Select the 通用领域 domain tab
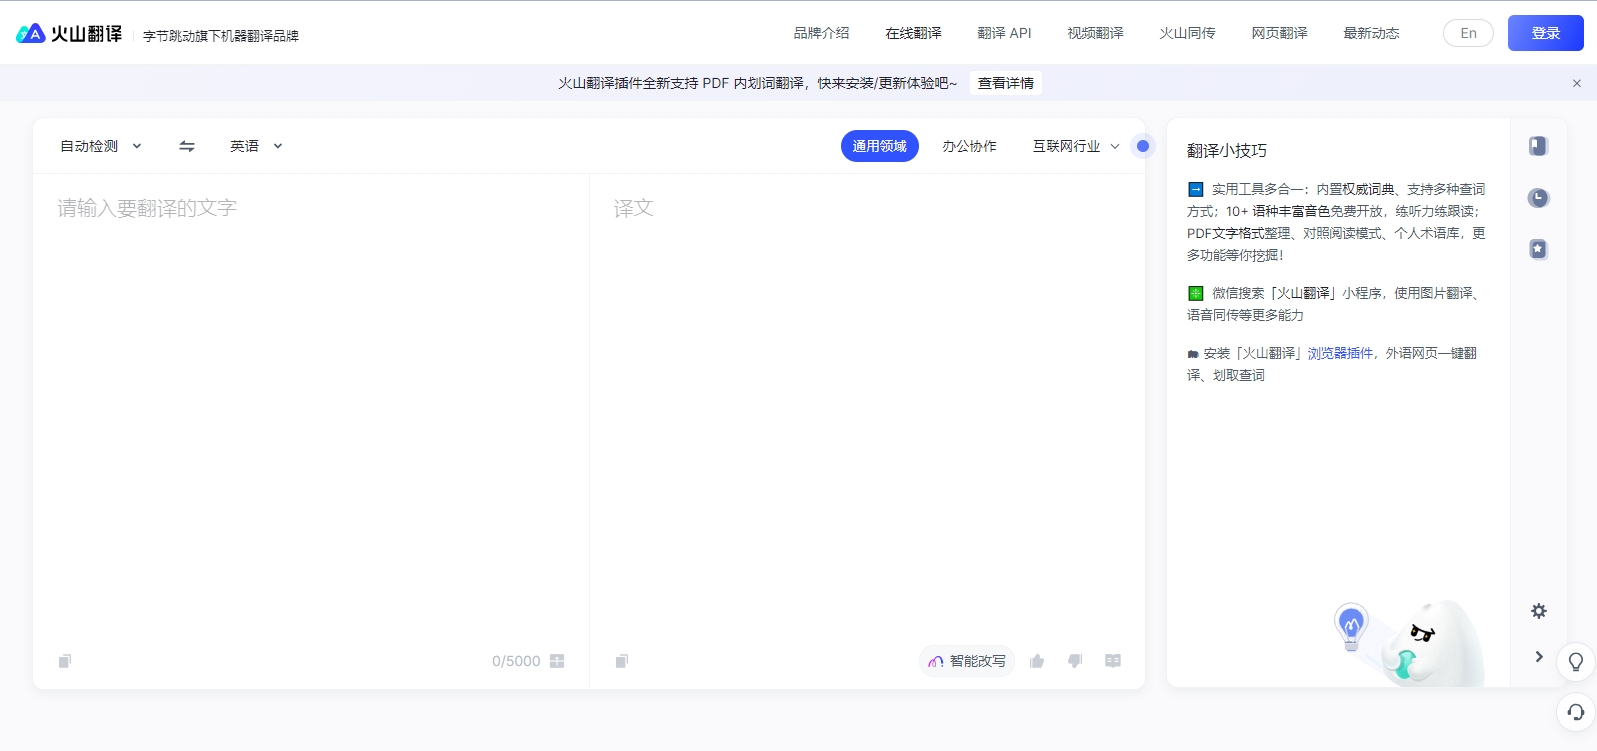1597x751 pixels. pos(880,146)
